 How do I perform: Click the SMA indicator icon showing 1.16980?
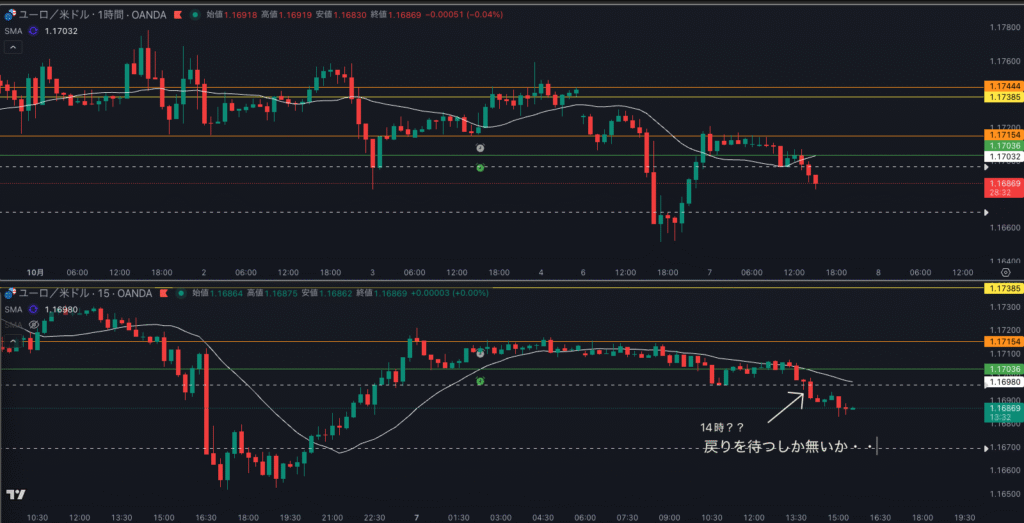33,310
